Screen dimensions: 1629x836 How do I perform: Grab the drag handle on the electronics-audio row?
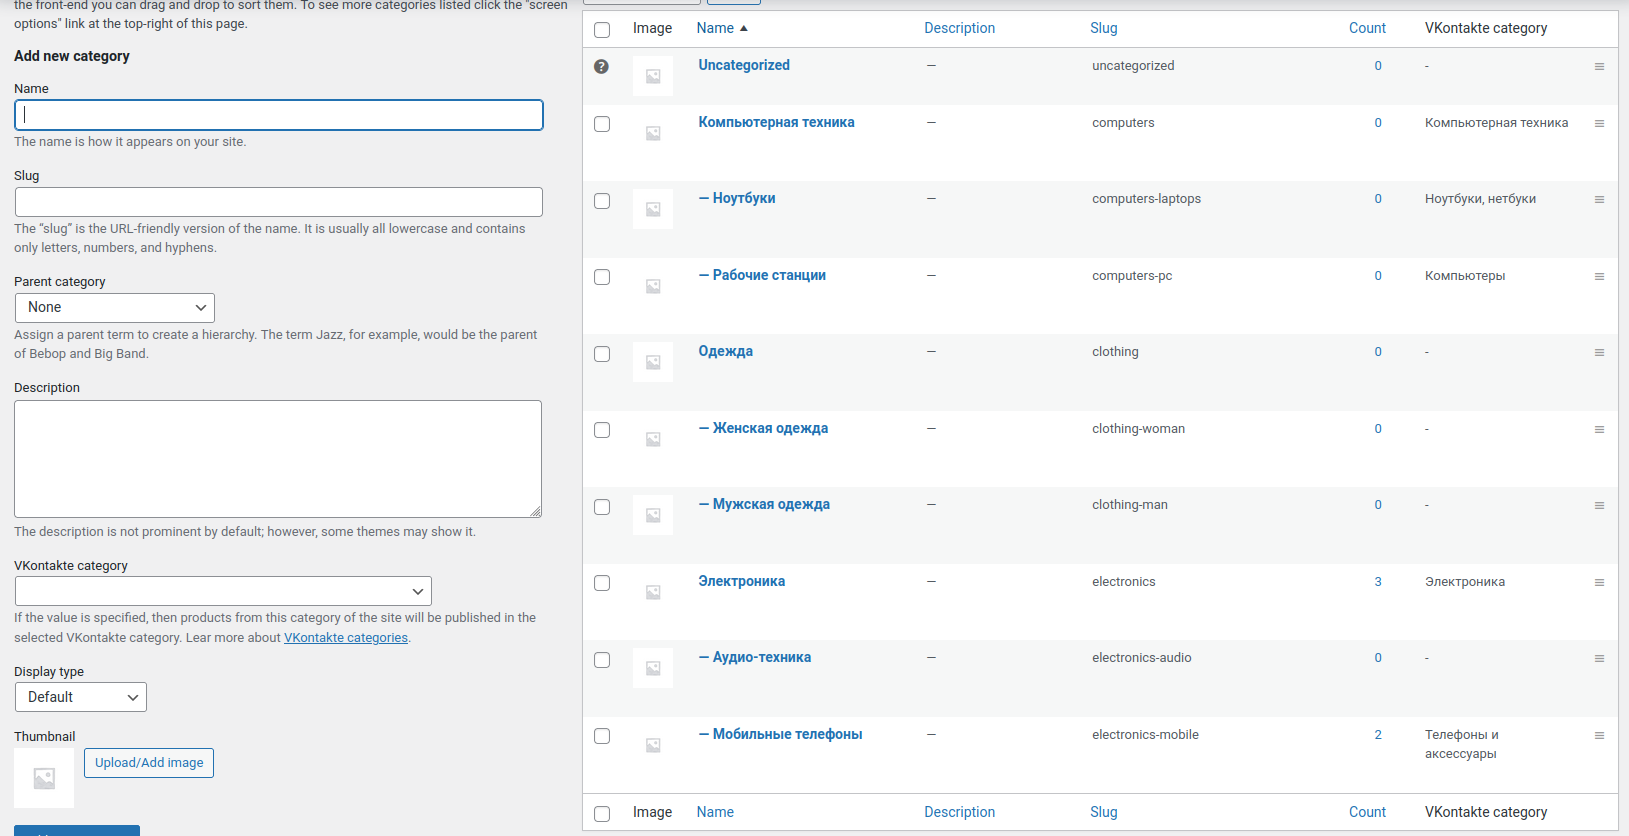point(1599,659)
